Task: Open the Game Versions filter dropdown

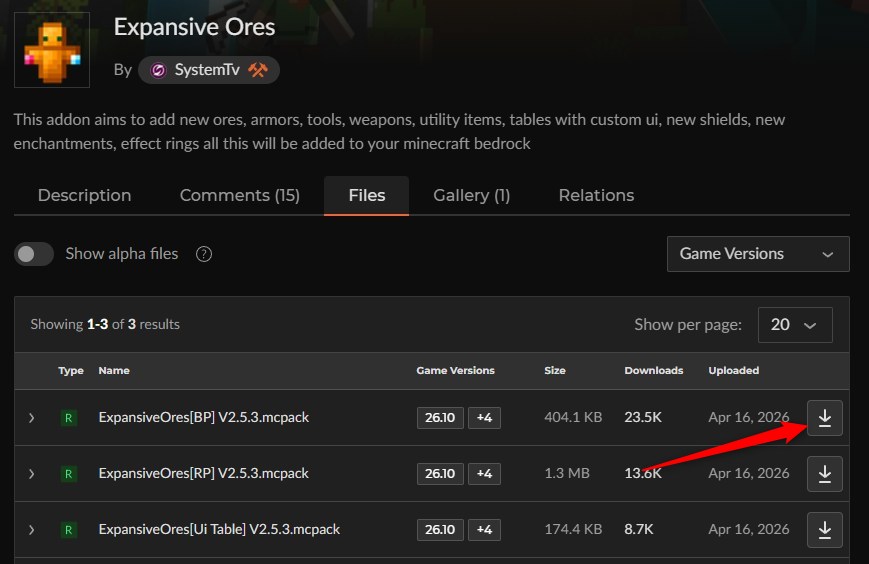Action: point(758,254)
